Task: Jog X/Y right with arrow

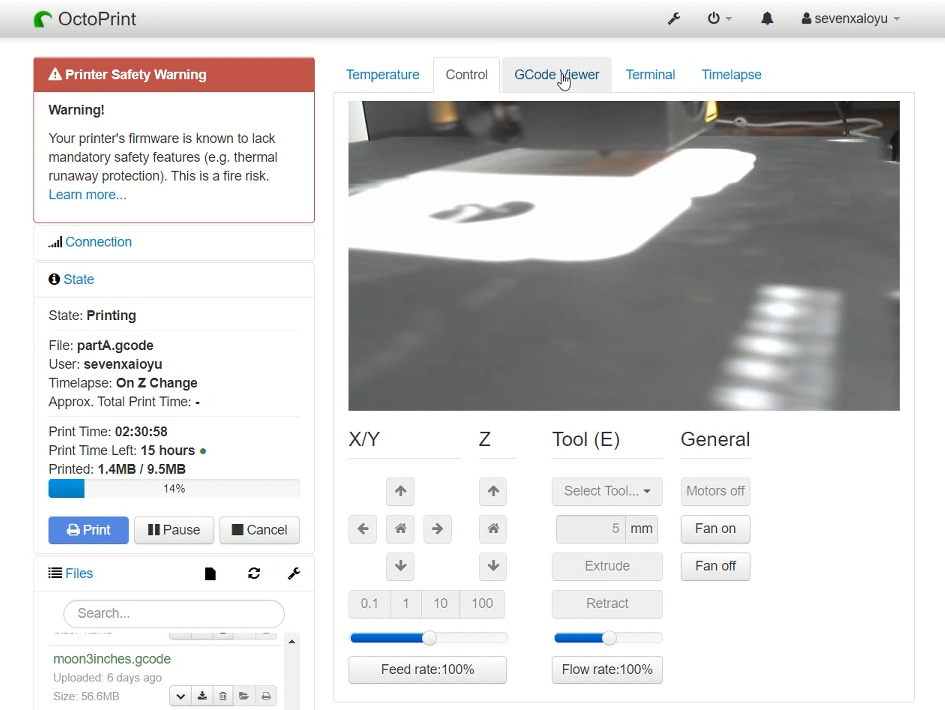Action: click(438, 529)
